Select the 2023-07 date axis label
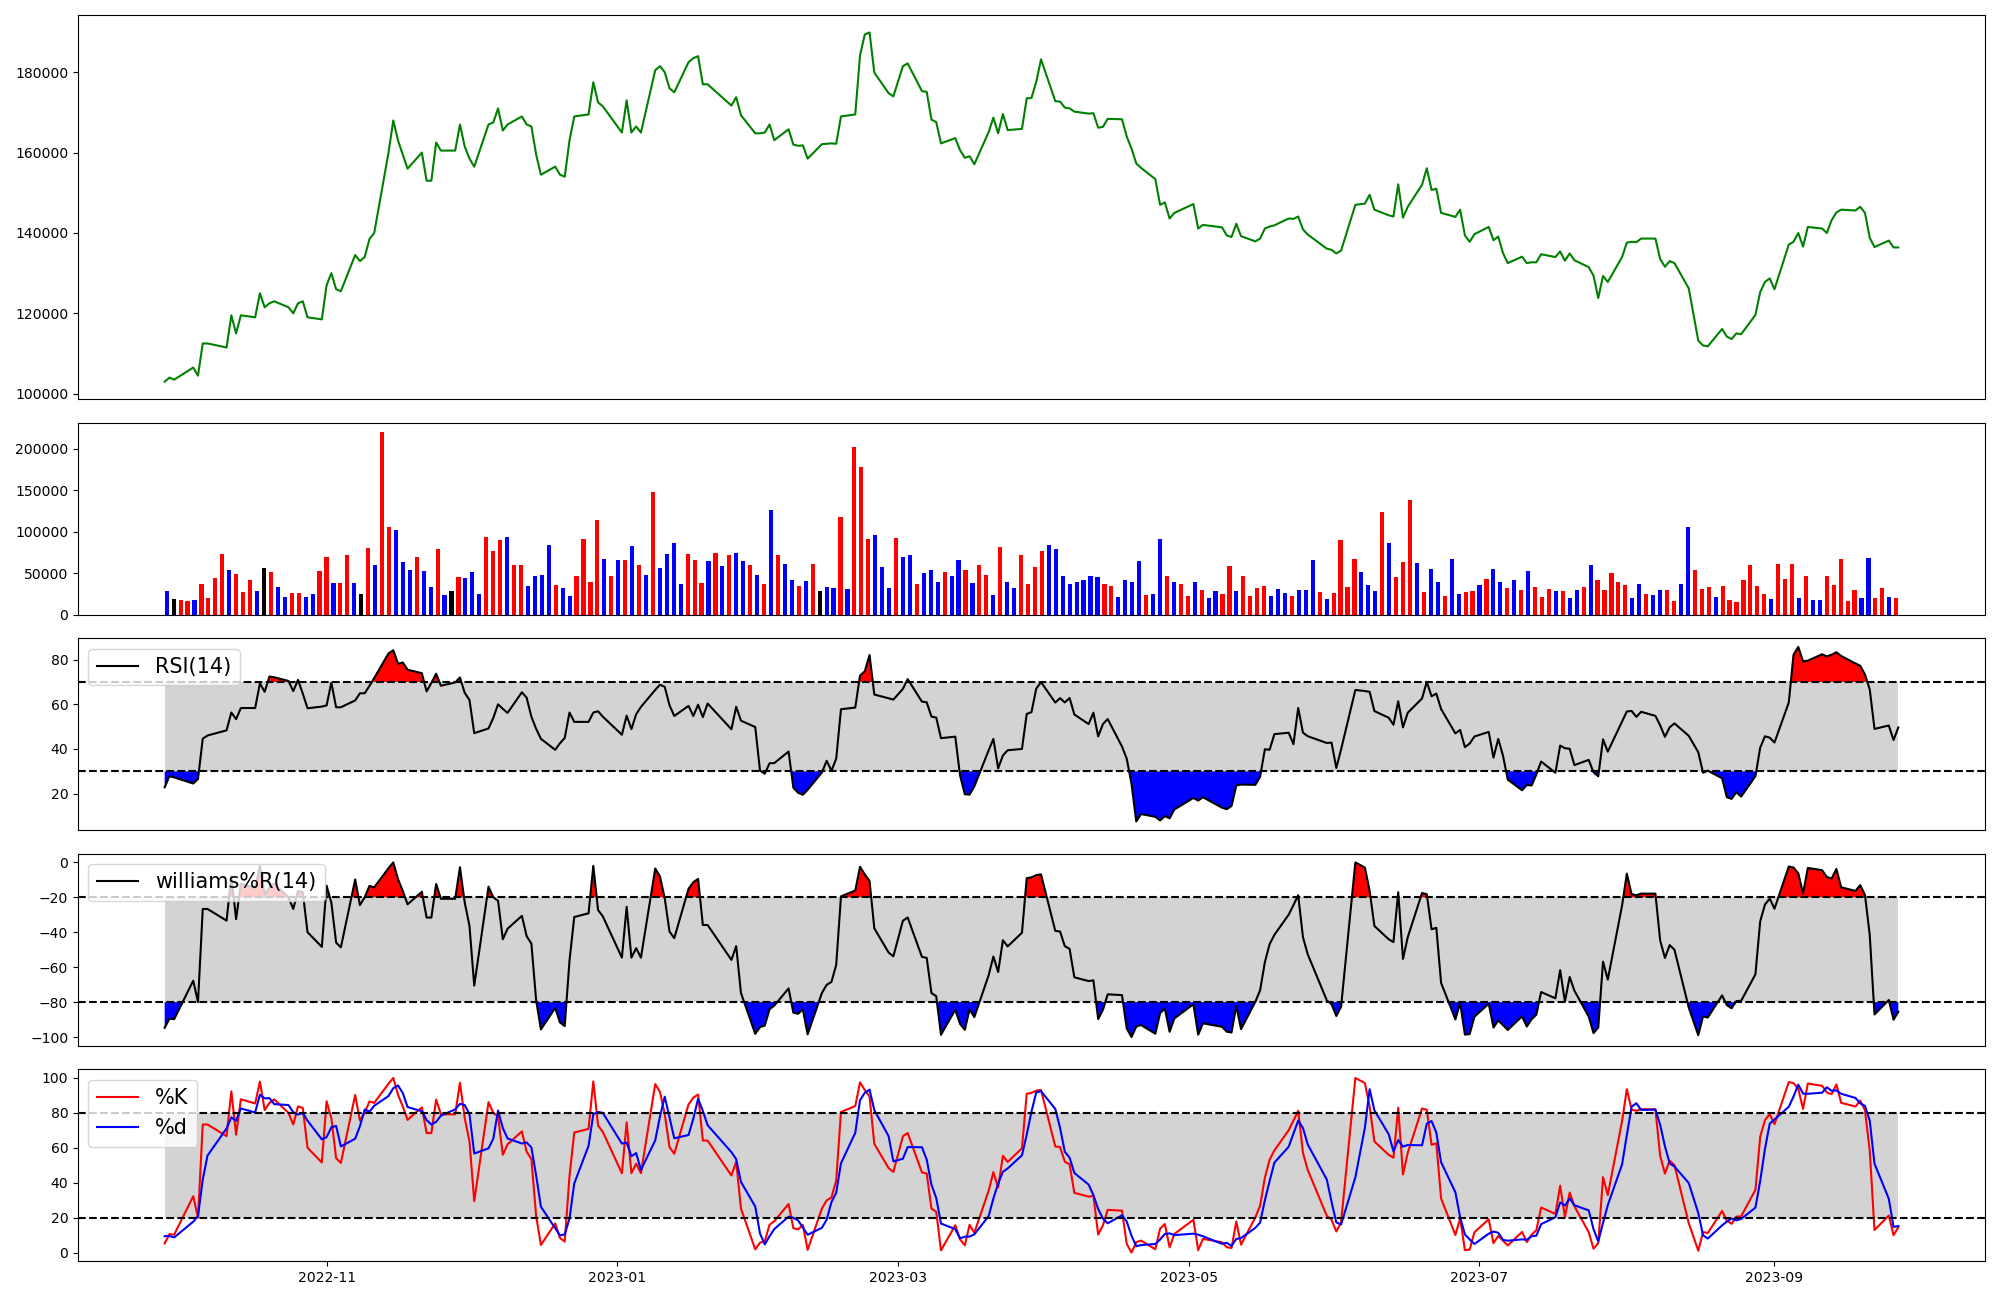 pos(1479,1277)
